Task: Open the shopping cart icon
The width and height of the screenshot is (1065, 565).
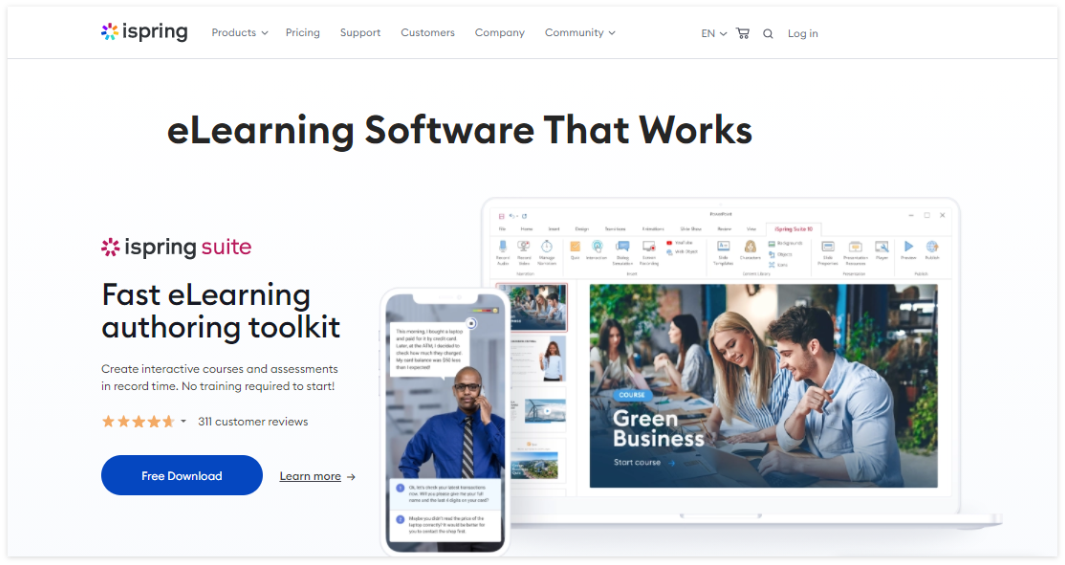Action: (x=742, y=33)
